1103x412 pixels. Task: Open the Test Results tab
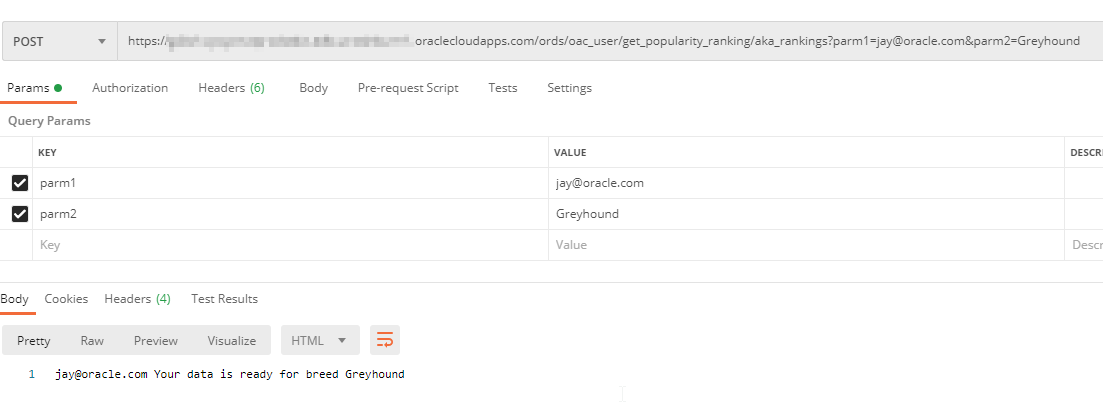pos(224,299)
